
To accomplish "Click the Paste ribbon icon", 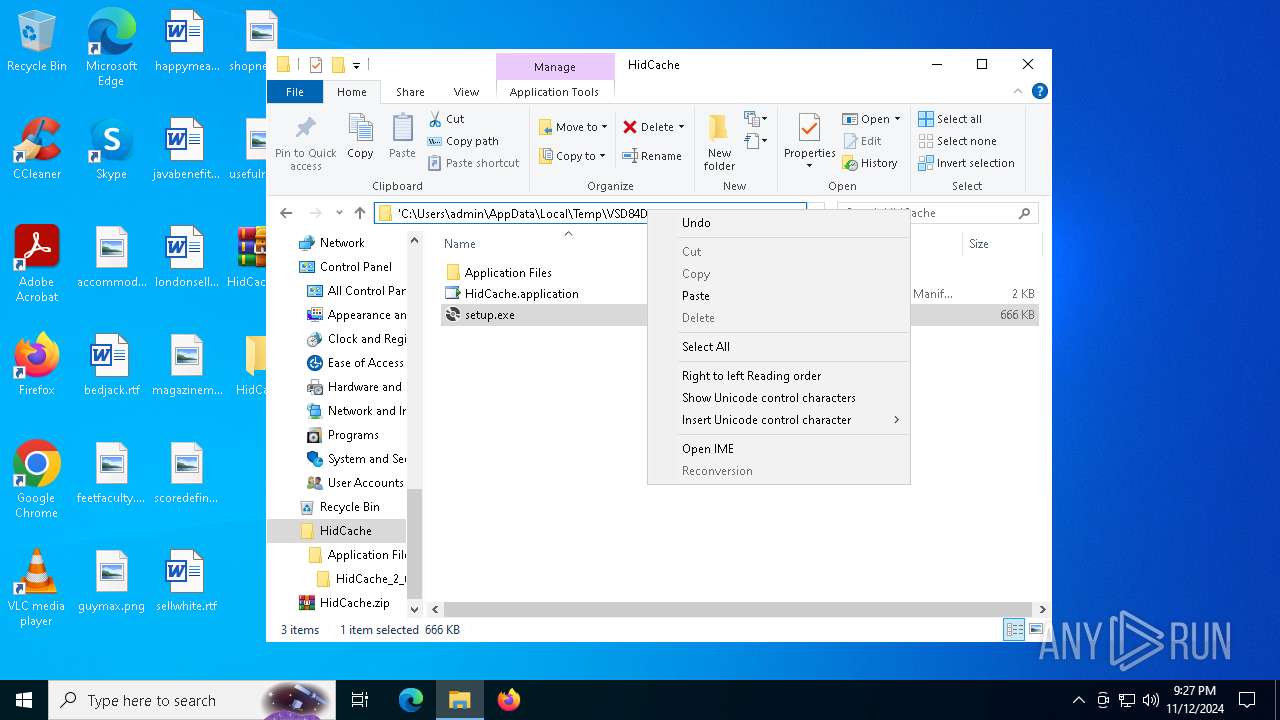I will pos(402,136).
